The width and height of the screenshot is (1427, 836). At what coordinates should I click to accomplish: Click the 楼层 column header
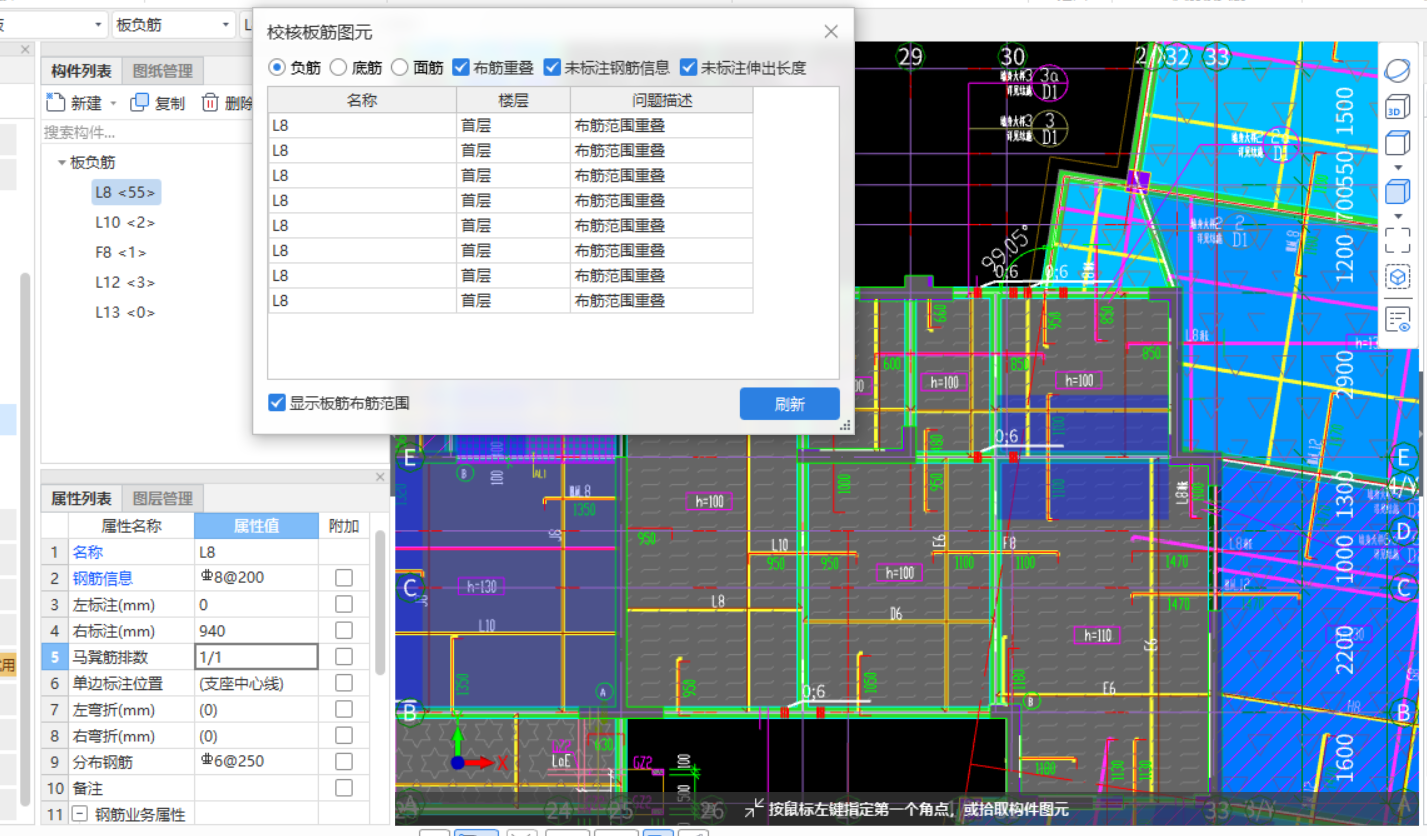[x=514, y=100]
